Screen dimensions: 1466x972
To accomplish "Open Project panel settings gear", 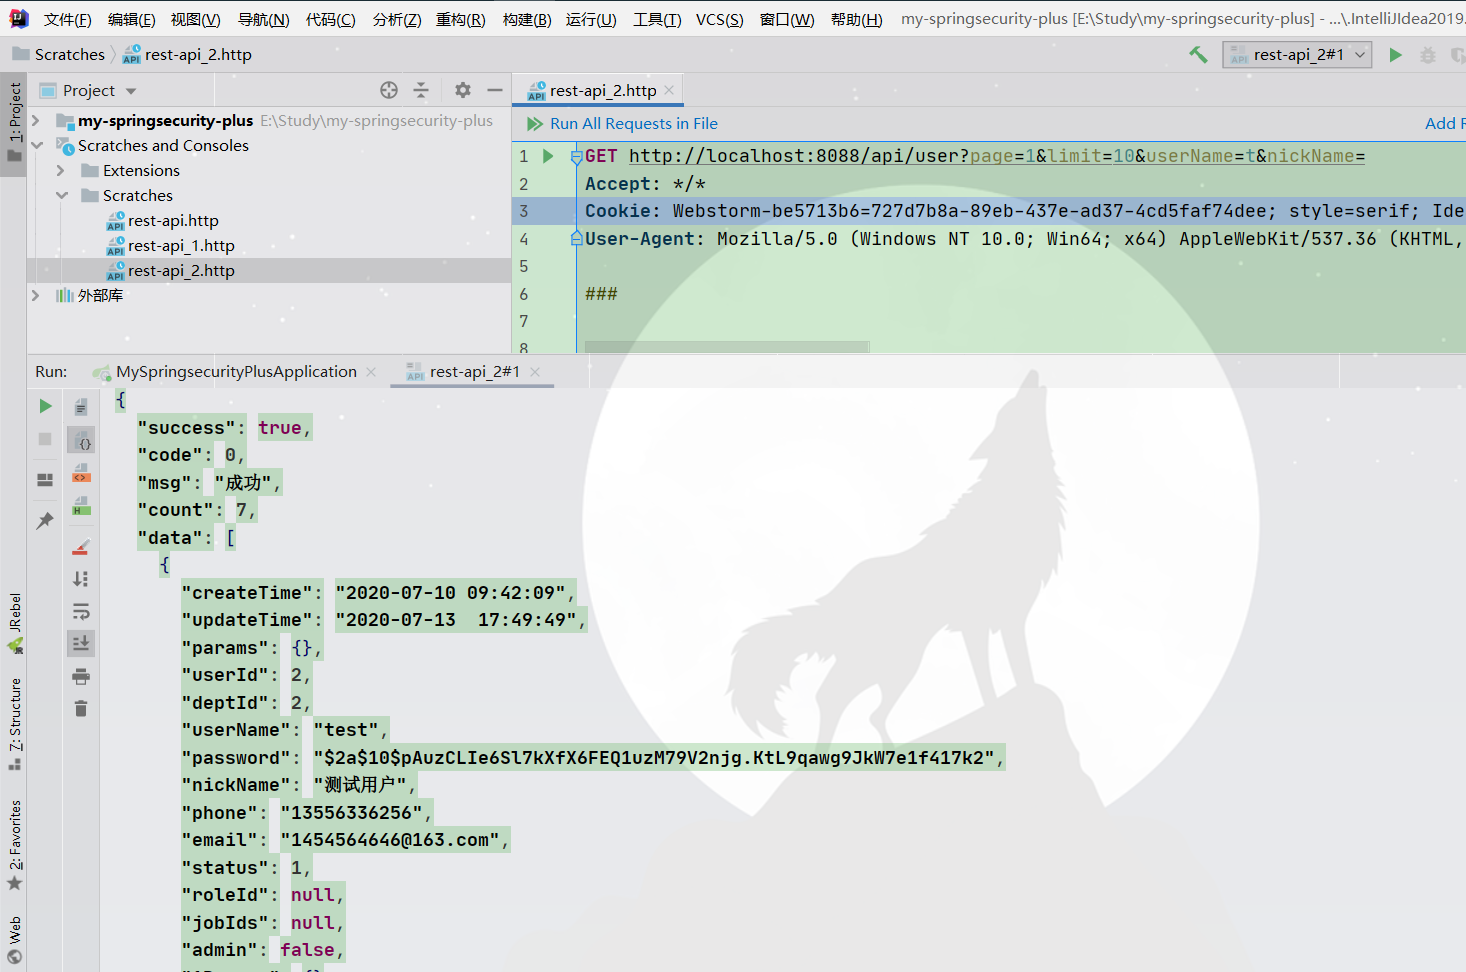I will (x=462, y=90).
